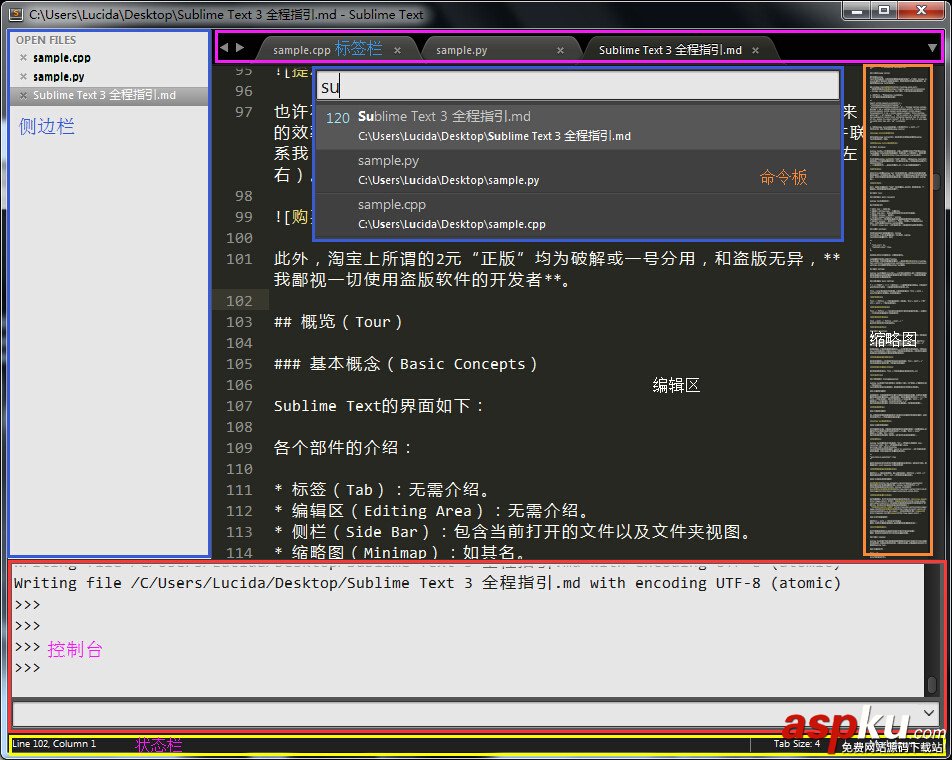Screen dimensions: 952x760
Task: Click the heading '## 概览 ( Tour )'
Action: [x=338, y=322]
